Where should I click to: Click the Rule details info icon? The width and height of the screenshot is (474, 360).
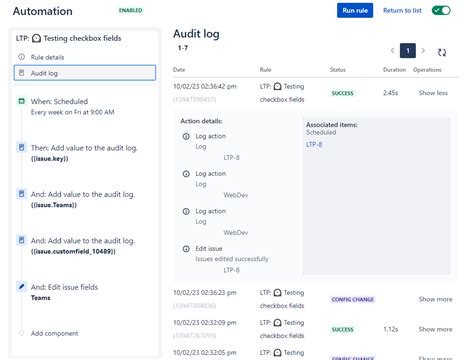point(22,57)
